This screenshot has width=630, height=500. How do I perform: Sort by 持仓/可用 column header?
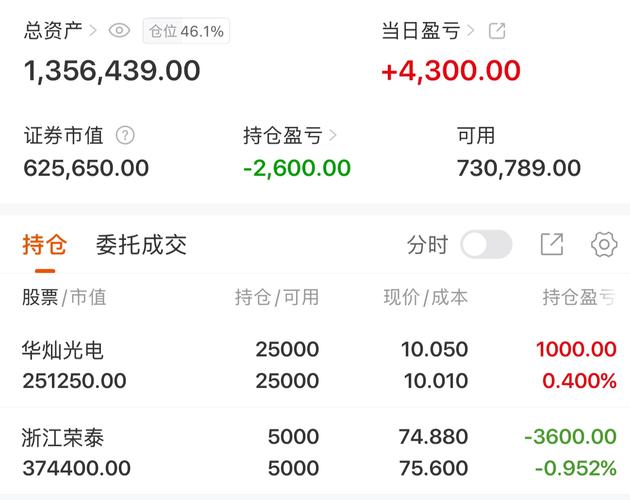point(277,297)
